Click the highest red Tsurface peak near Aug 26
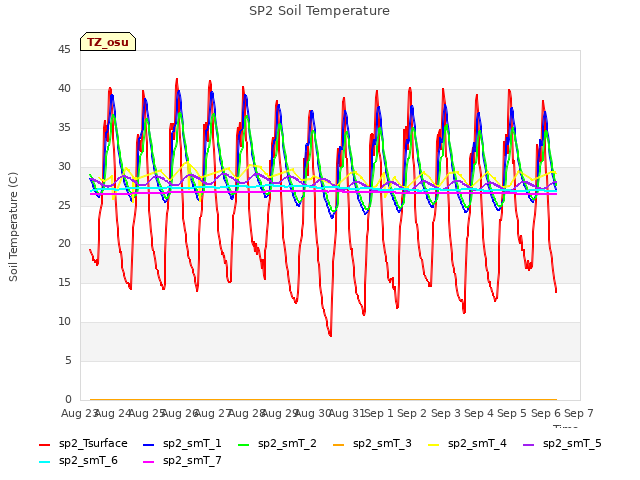Image resolution: width=640 pixels, height=480 pixels. (x=177, y=79)
